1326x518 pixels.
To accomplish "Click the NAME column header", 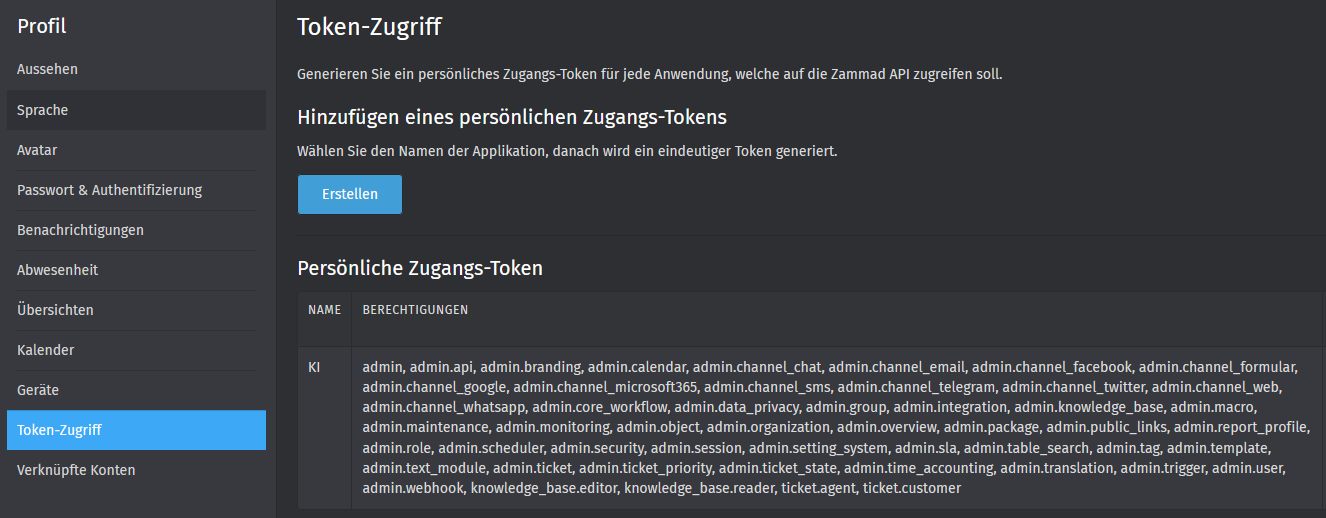I will click(324, 310).
